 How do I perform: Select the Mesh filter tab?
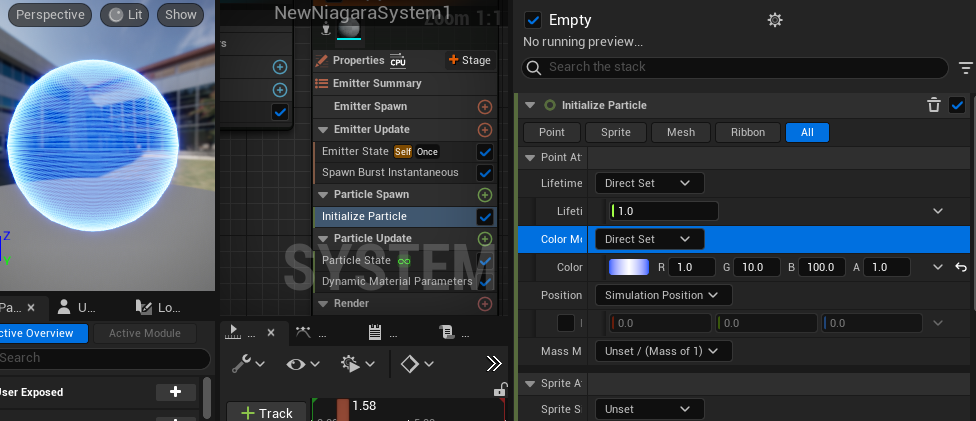[x=681, y=133]
